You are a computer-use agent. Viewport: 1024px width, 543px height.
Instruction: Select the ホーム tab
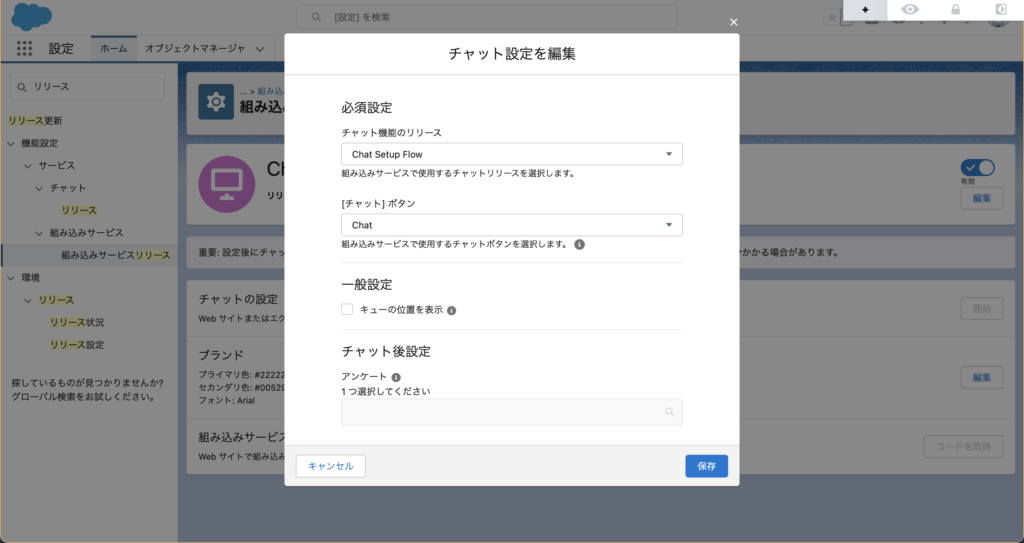coord(114,48)
